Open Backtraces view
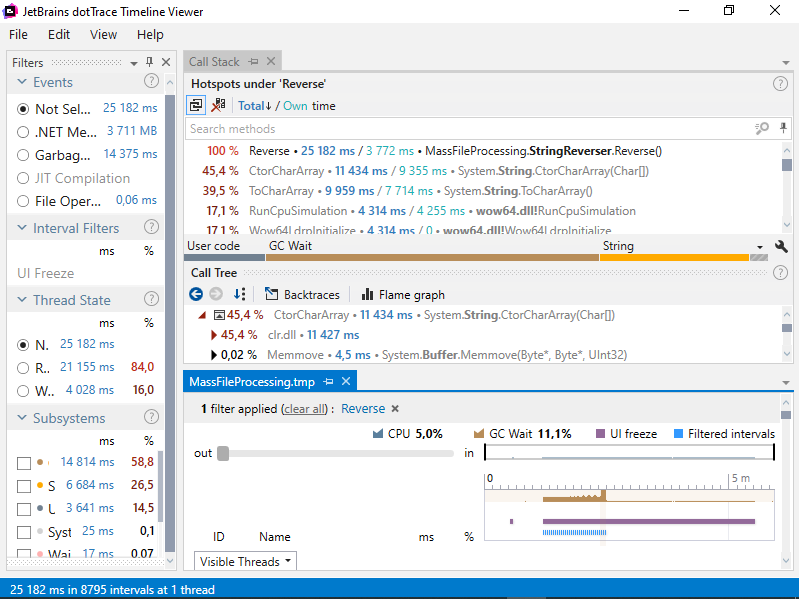 pyautogui.click(x=302, y=294)
